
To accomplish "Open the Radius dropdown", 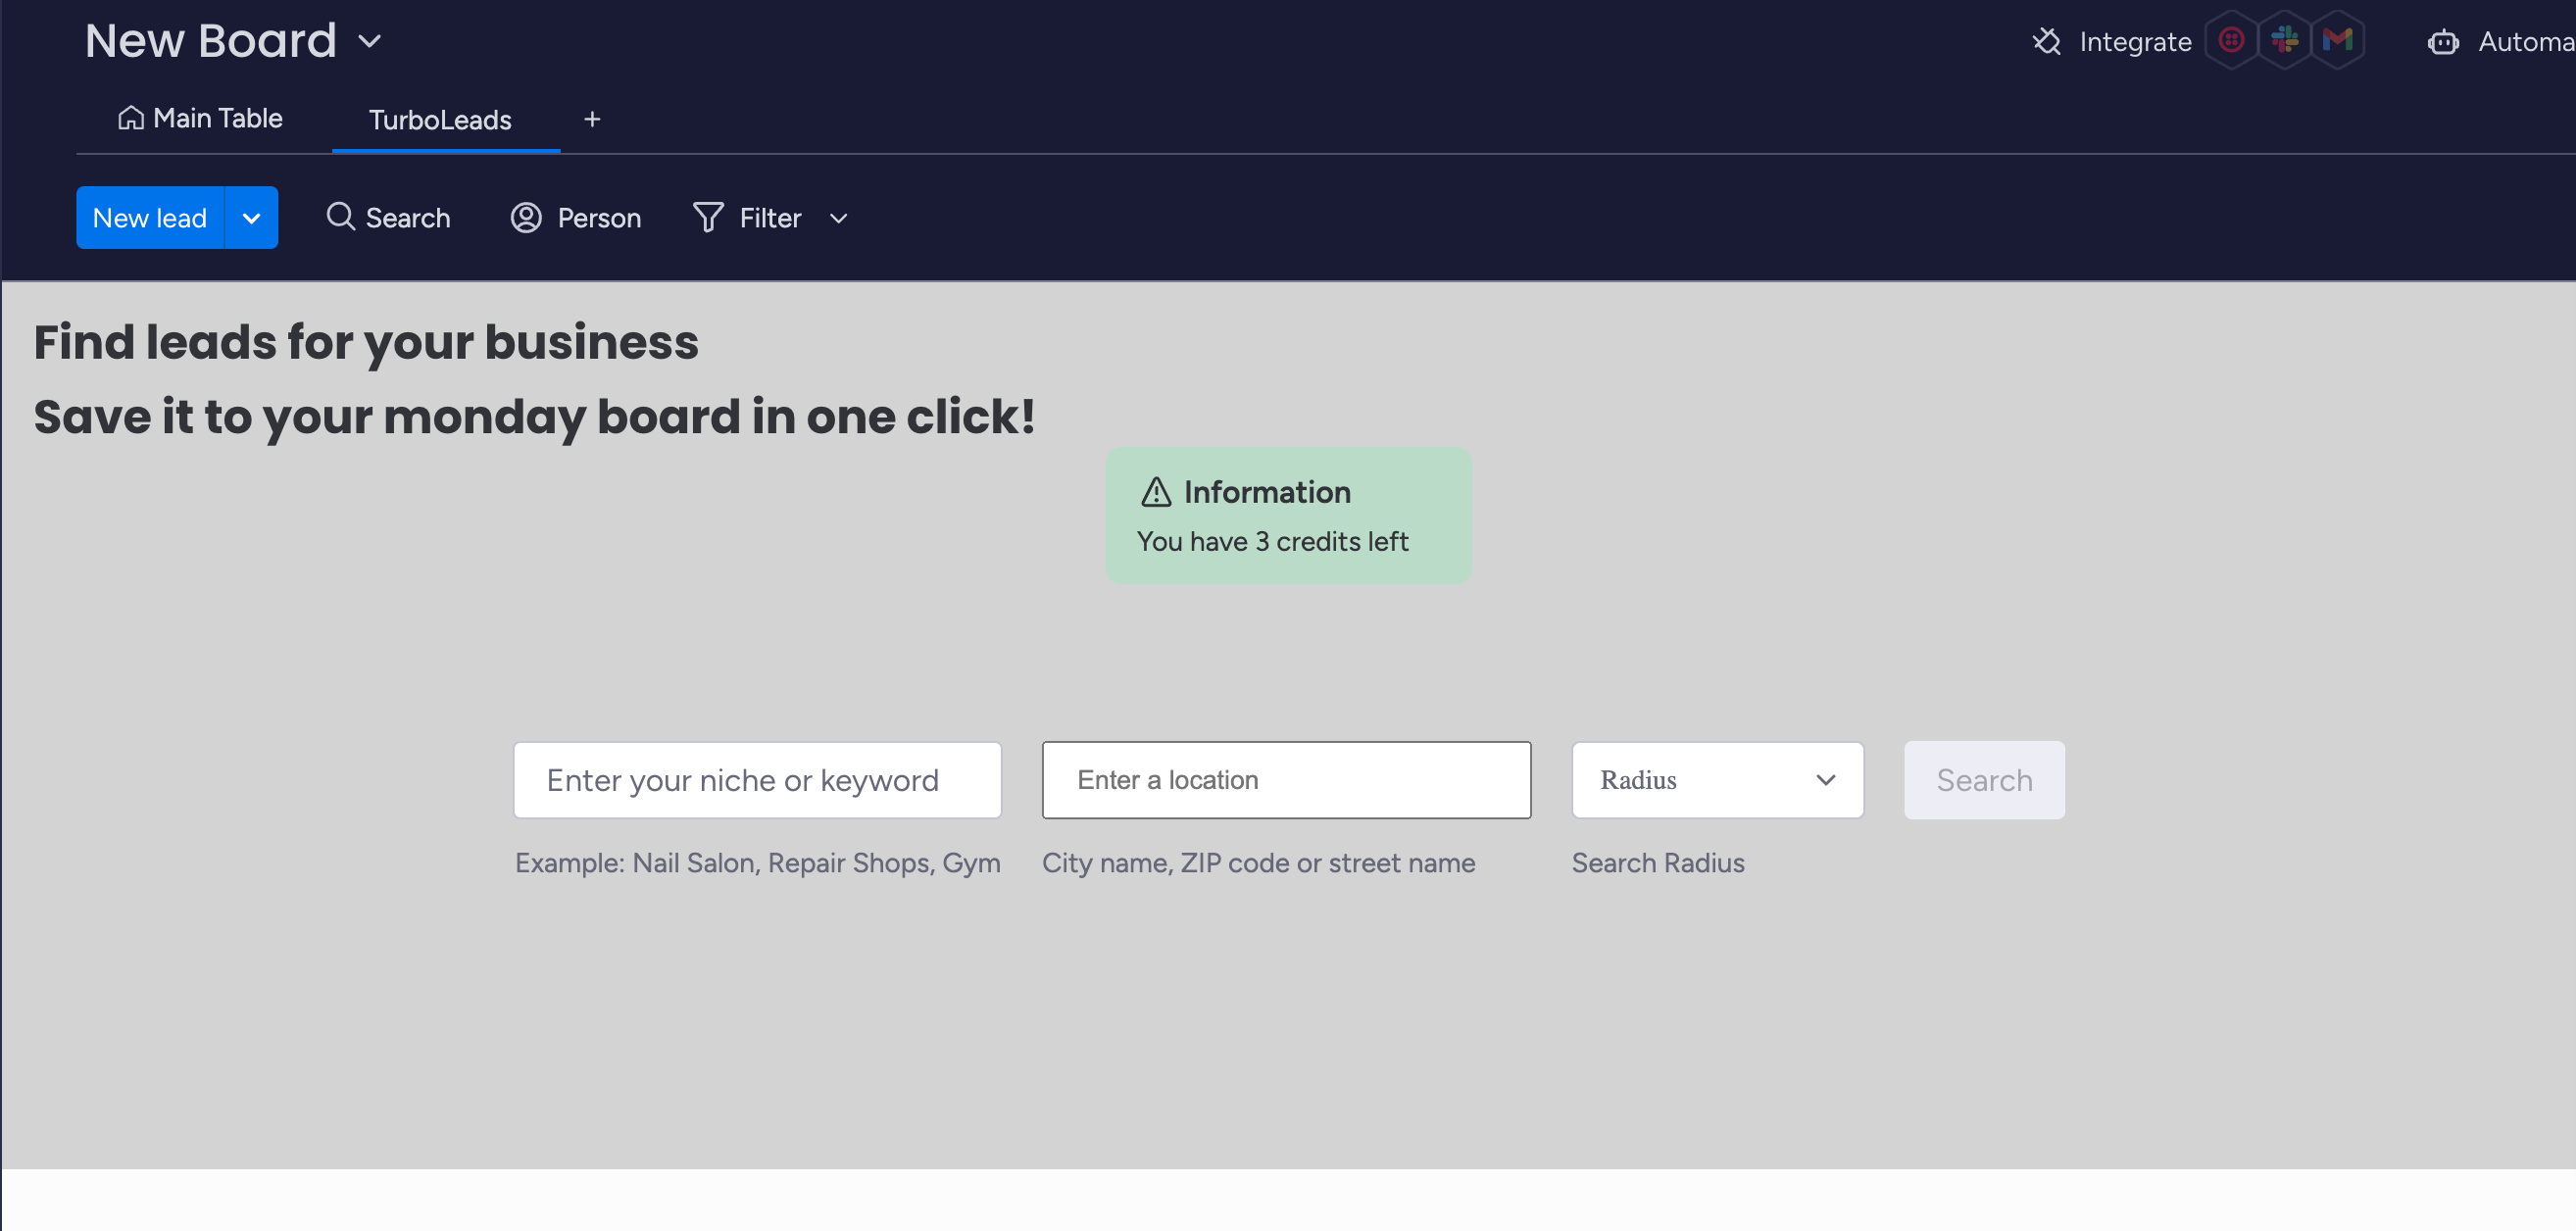I will click(1717, 780).
